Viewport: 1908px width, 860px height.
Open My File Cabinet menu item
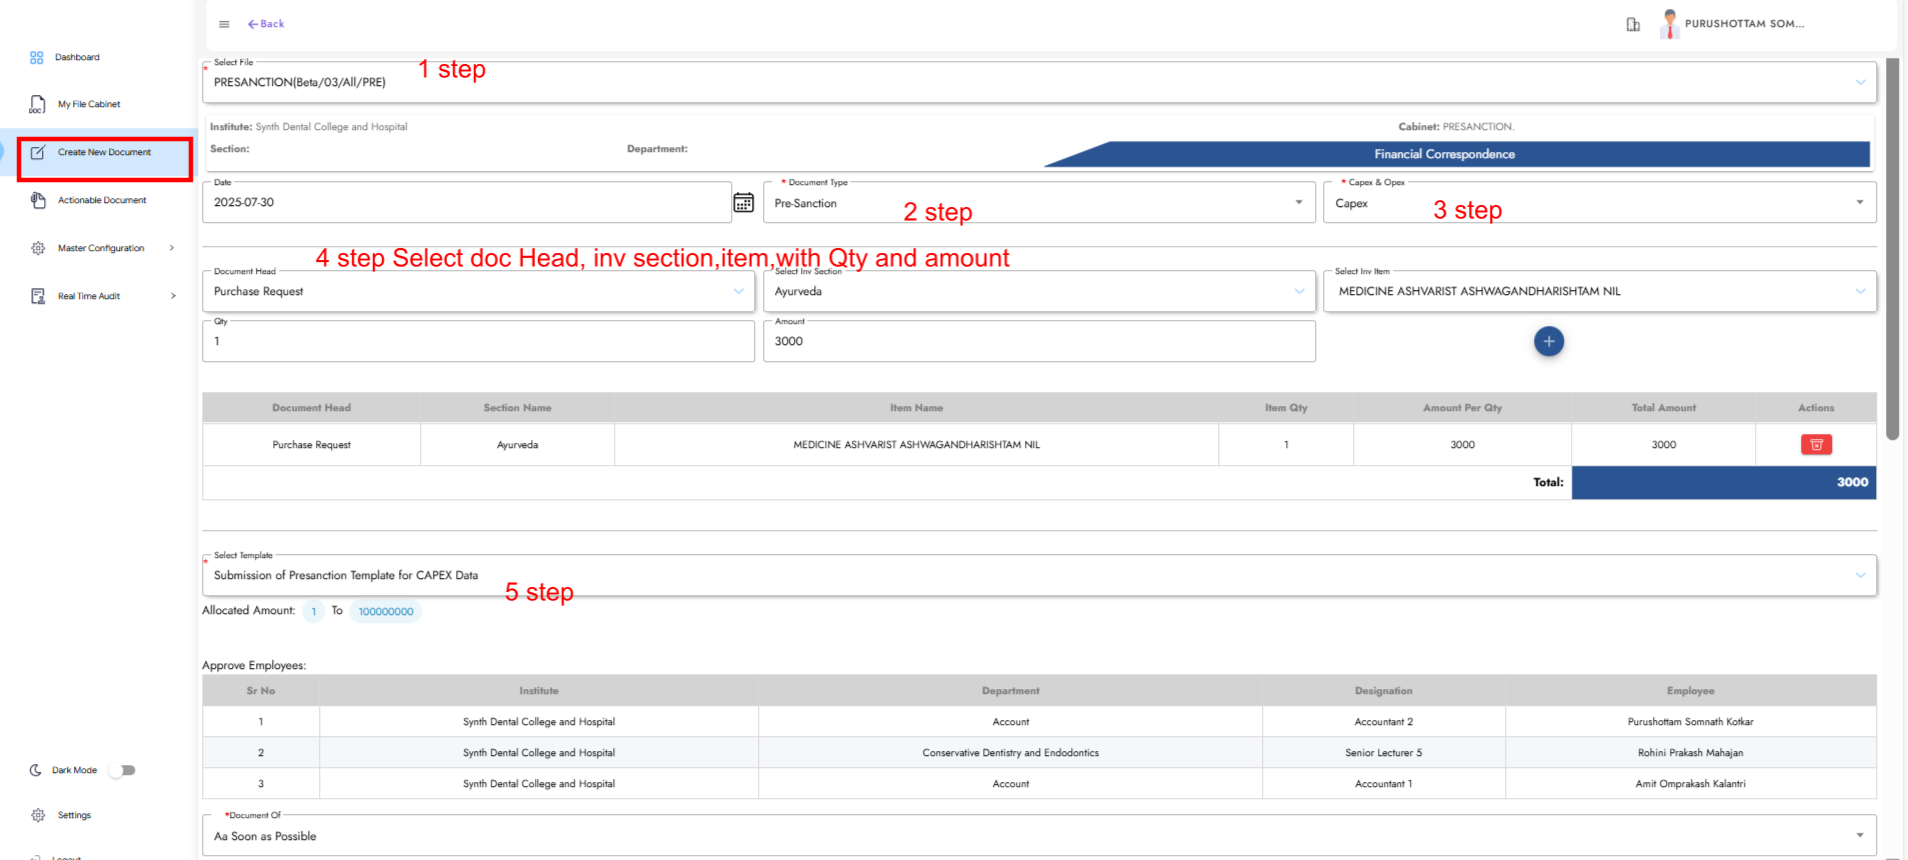[x=88, y=104]
